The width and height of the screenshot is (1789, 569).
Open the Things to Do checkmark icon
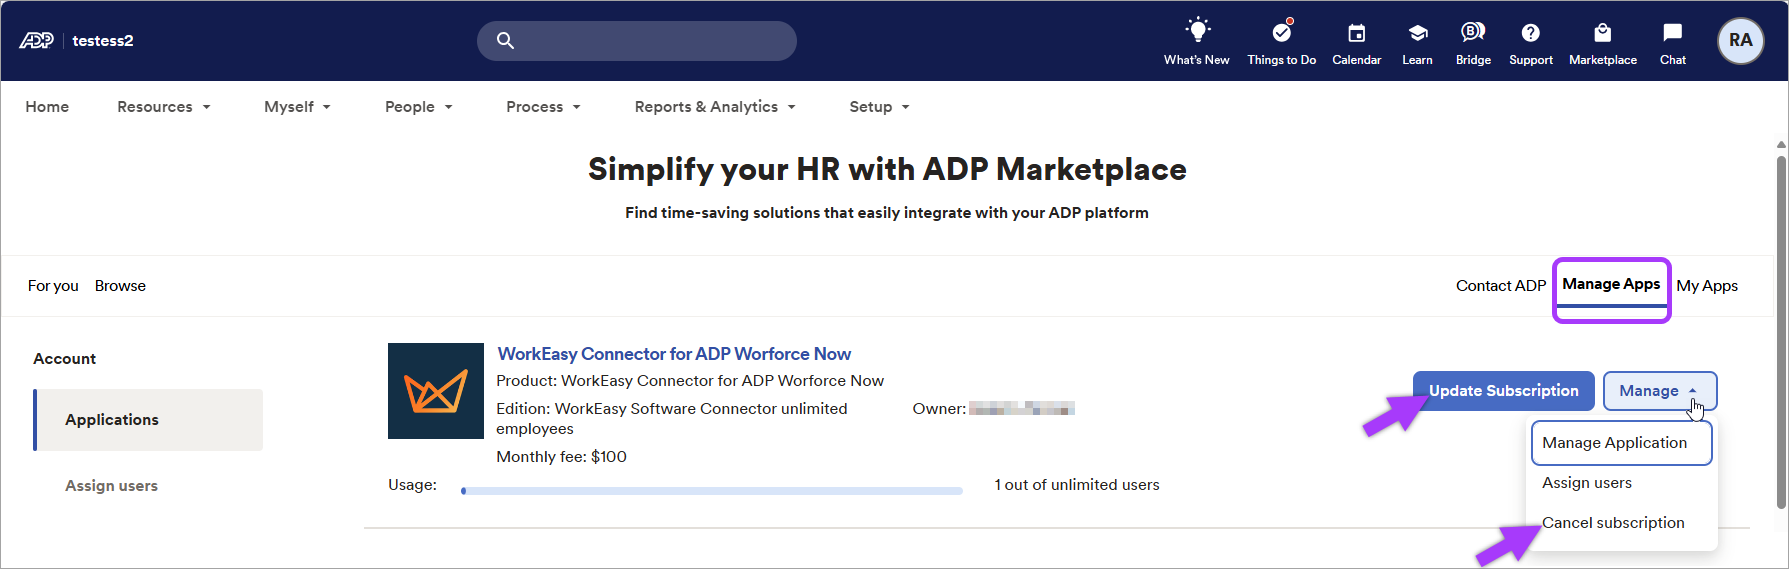[x=1282, y=31]
